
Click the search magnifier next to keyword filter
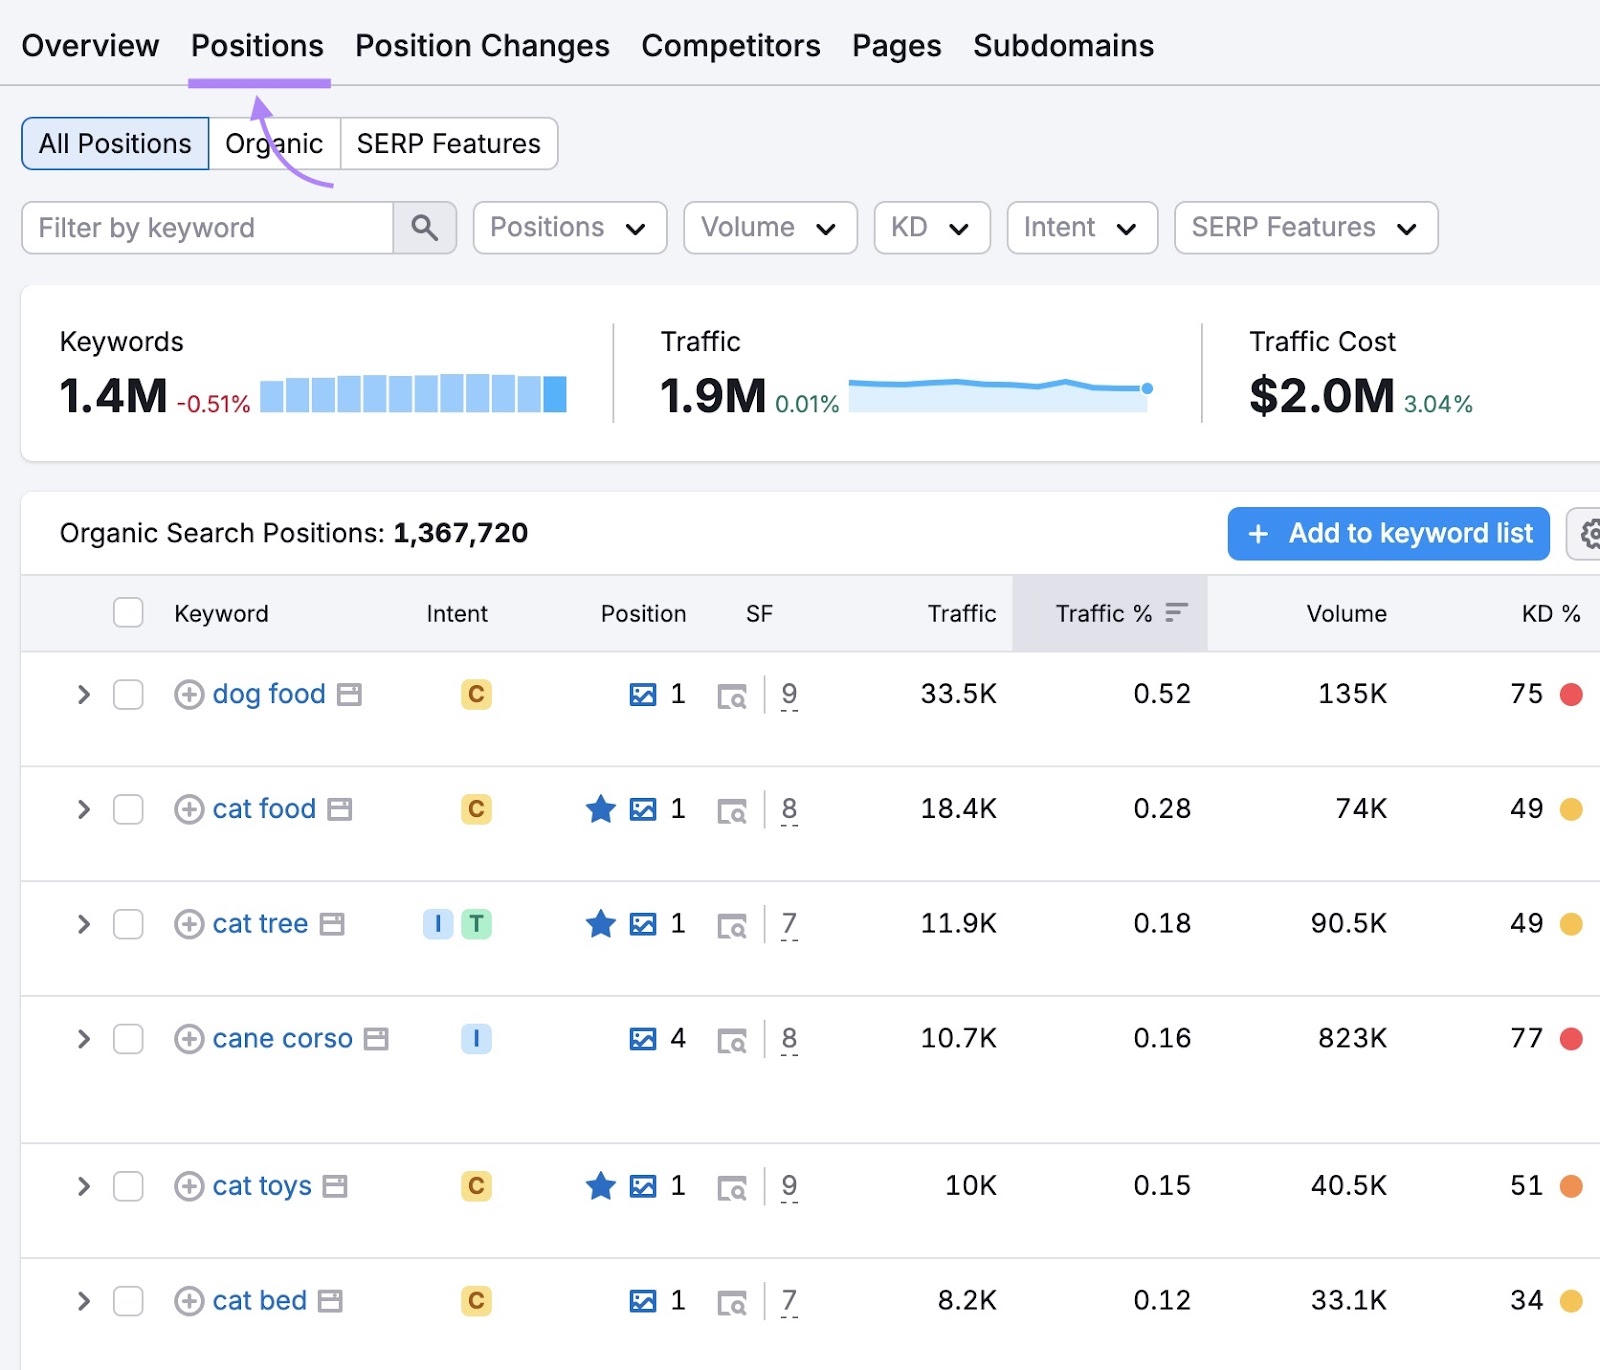click(x=425, y=227)
